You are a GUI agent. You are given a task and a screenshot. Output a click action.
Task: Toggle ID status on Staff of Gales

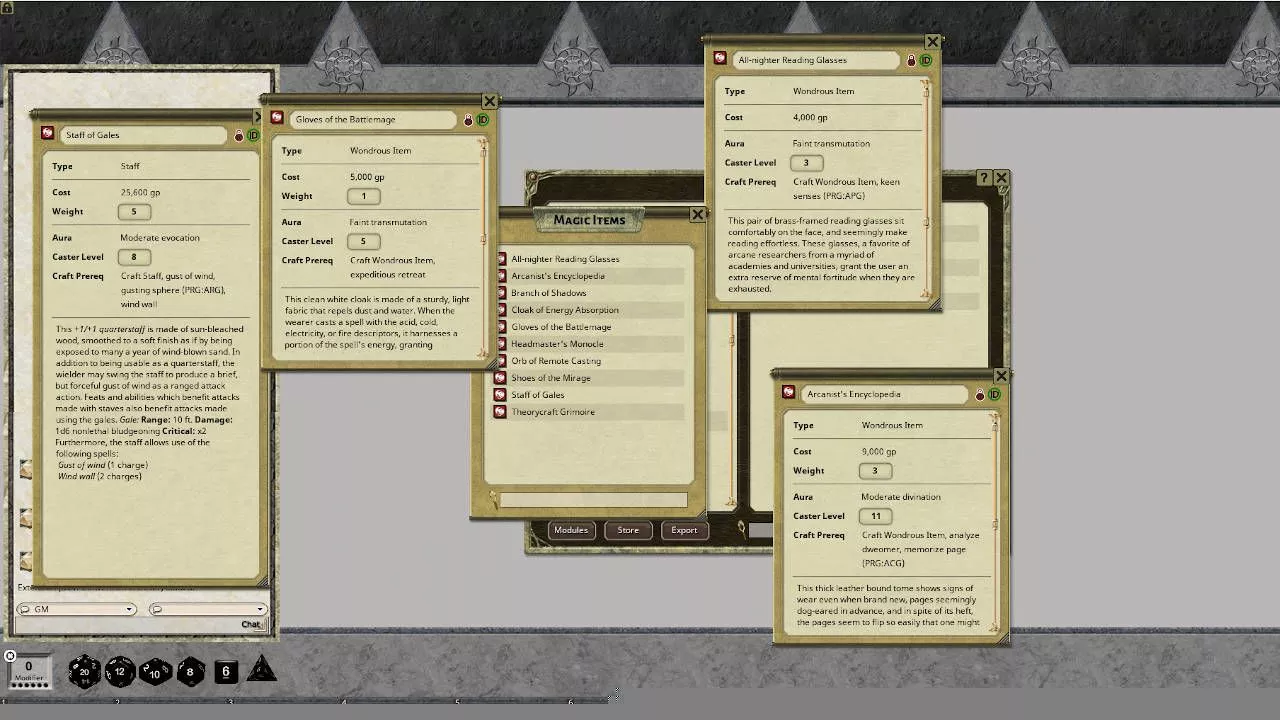253,135
